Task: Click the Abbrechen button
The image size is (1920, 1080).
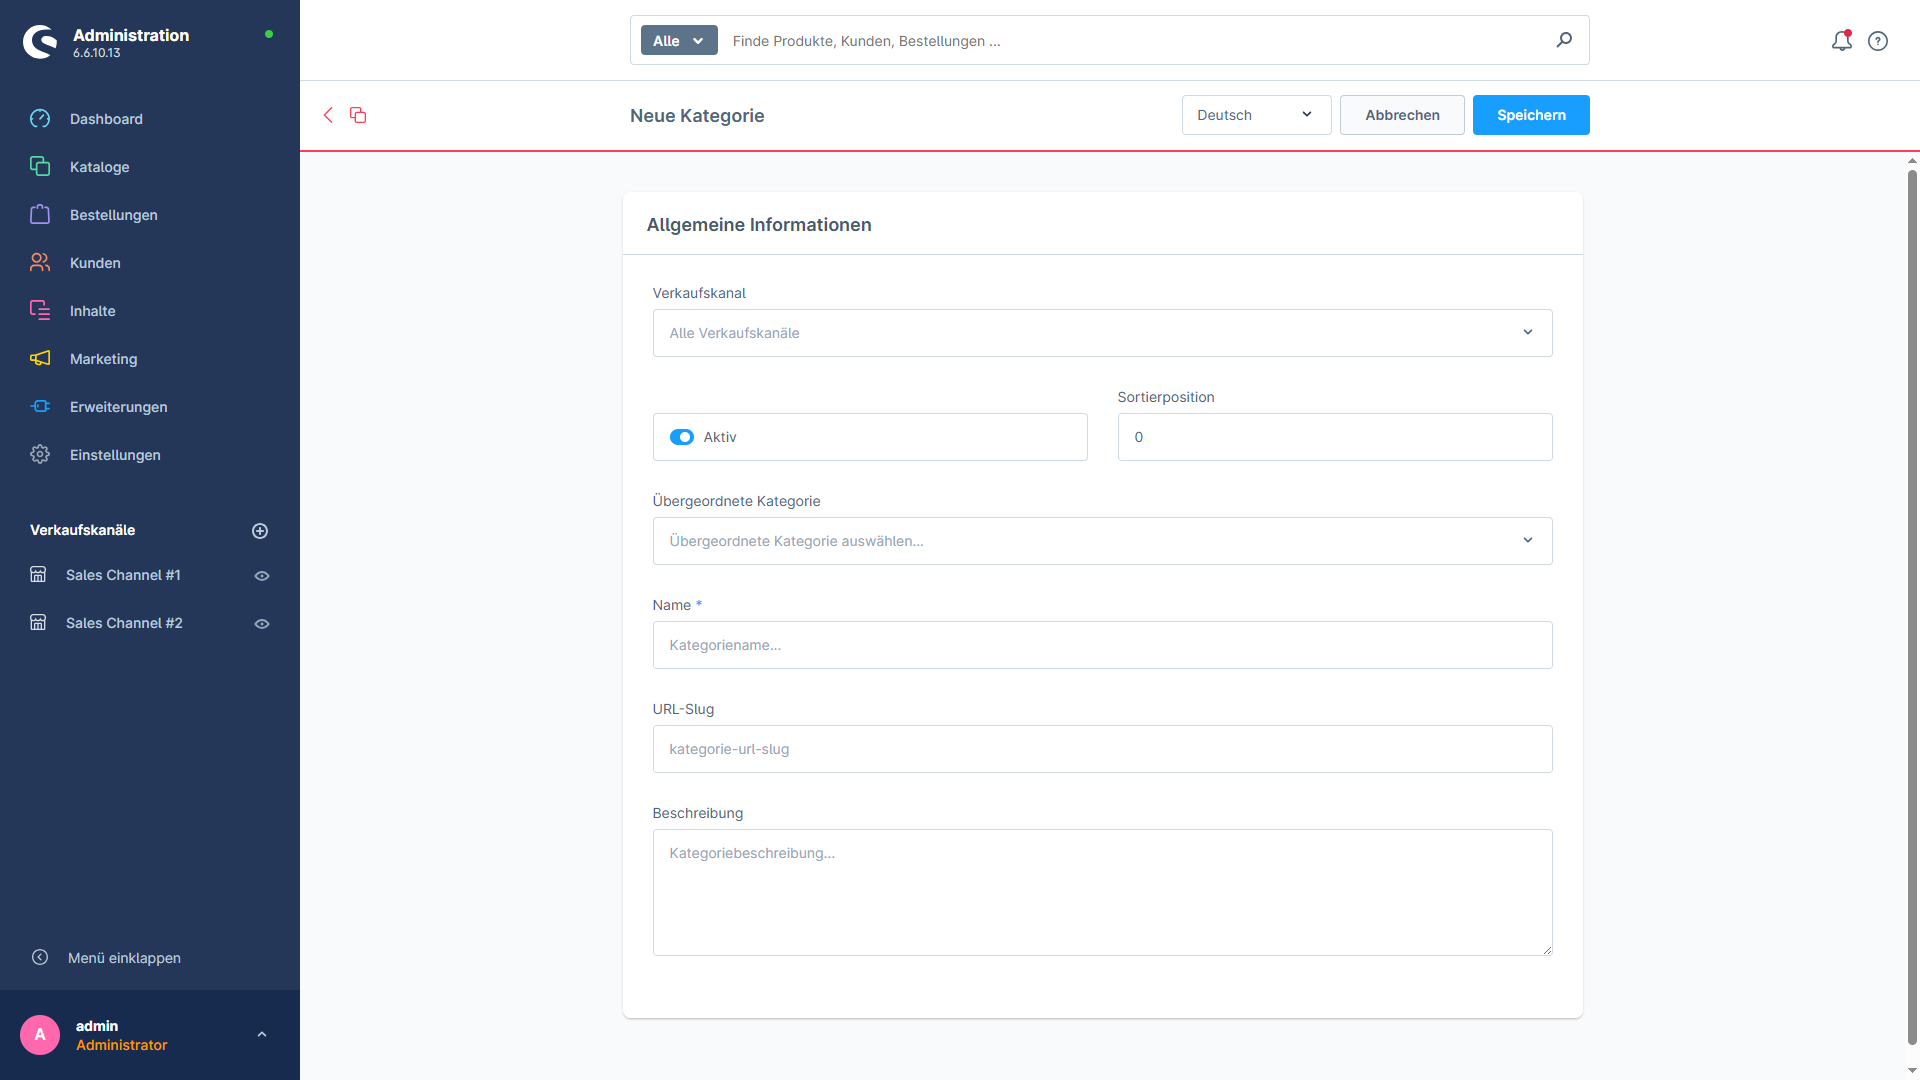Action: coord(1402,115)
